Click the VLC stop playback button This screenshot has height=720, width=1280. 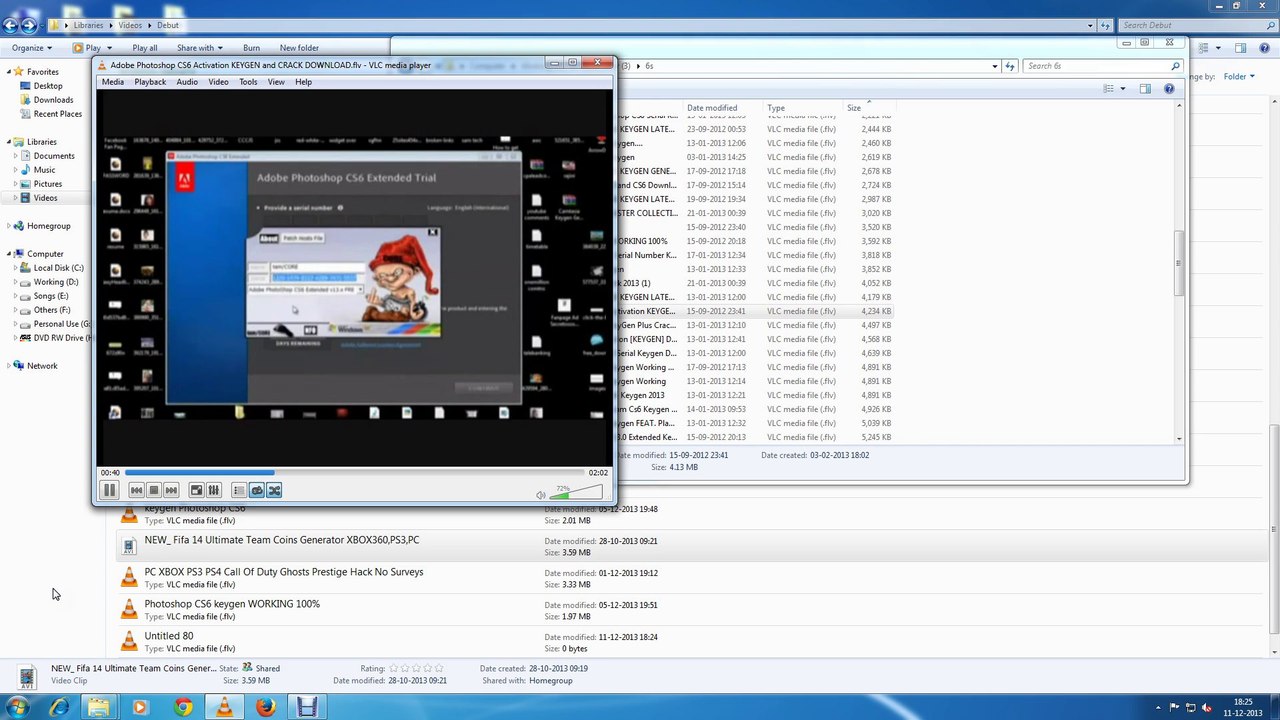(153, 490)
